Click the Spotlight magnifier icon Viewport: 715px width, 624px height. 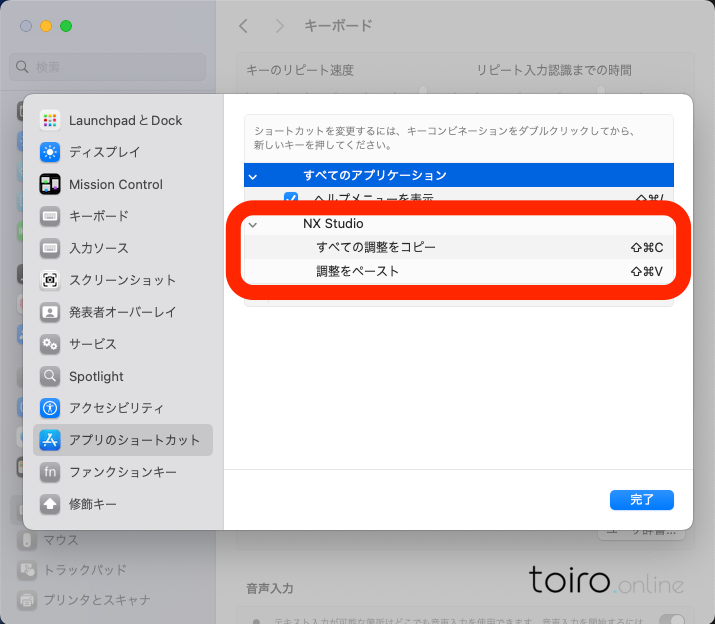coord(50,376)
